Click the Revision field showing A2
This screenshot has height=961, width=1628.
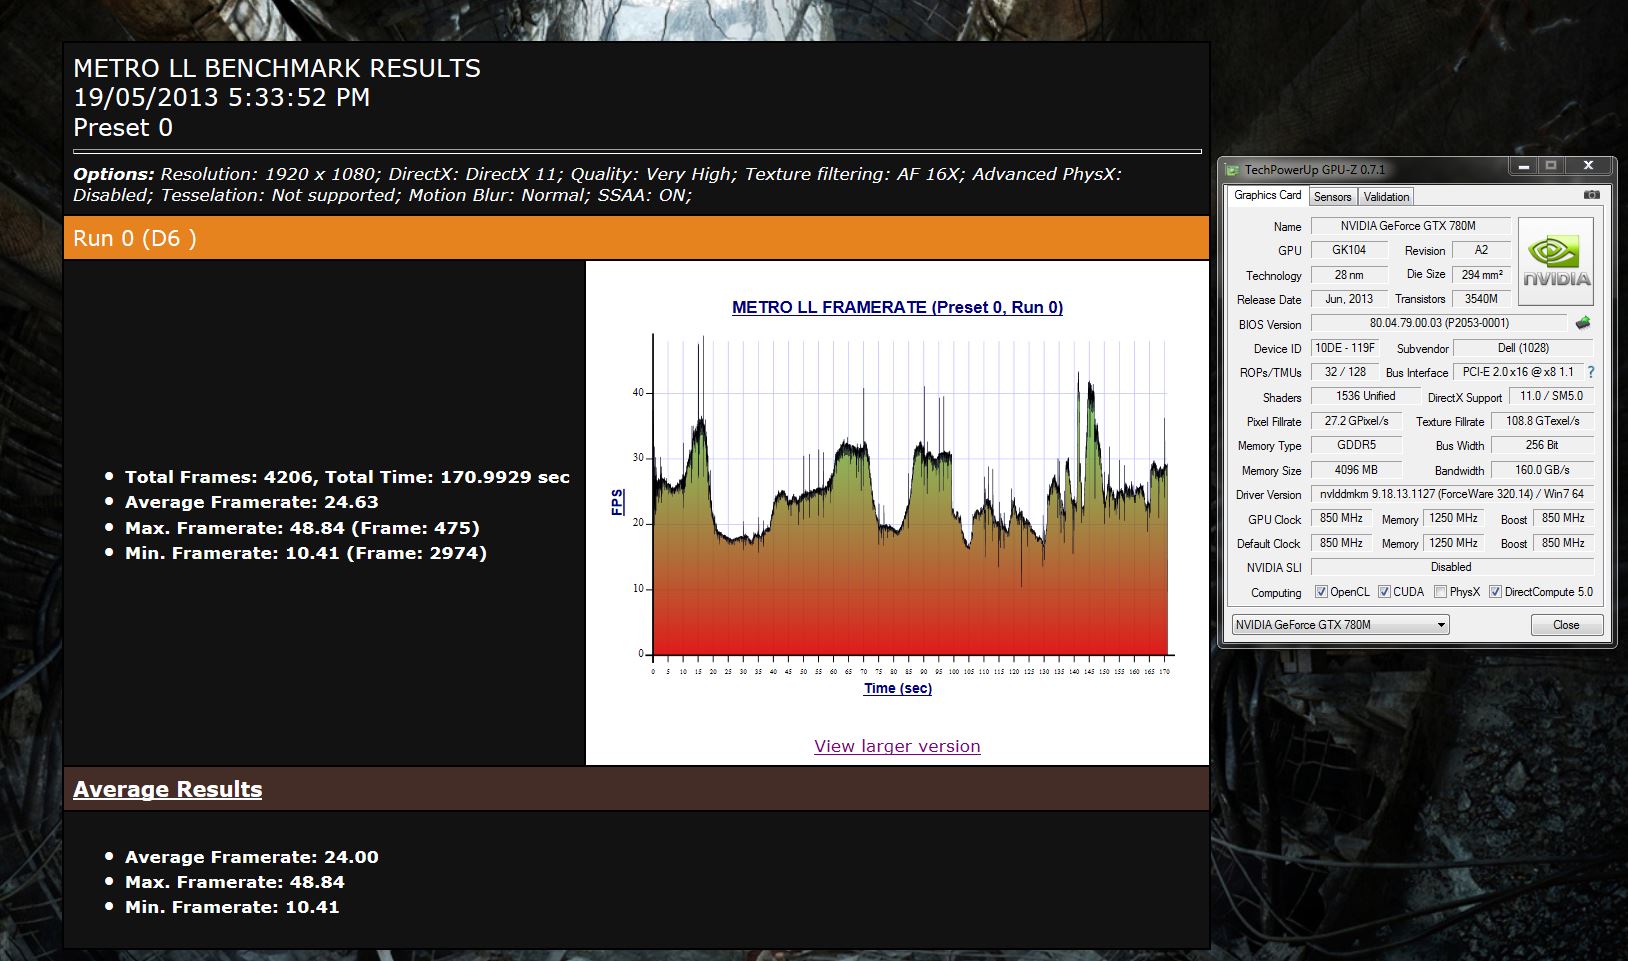click(x=1480, y=250)
